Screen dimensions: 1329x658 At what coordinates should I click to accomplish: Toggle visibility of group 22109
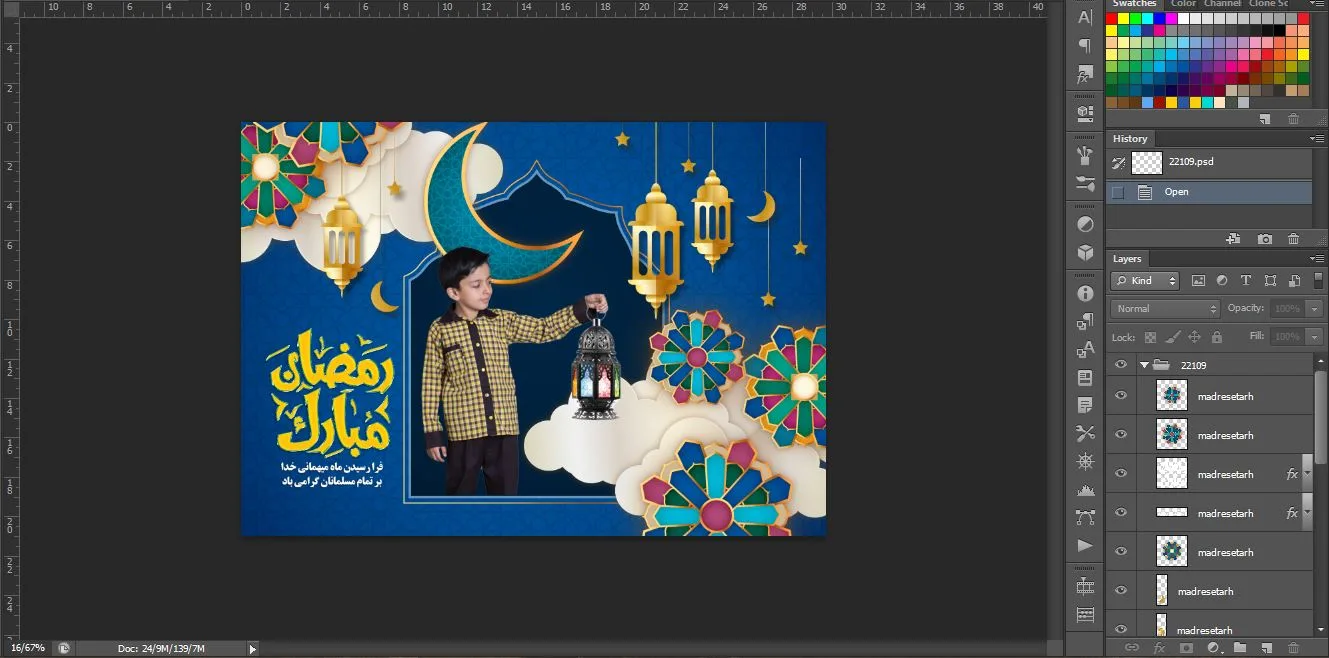click(1120, 365)
